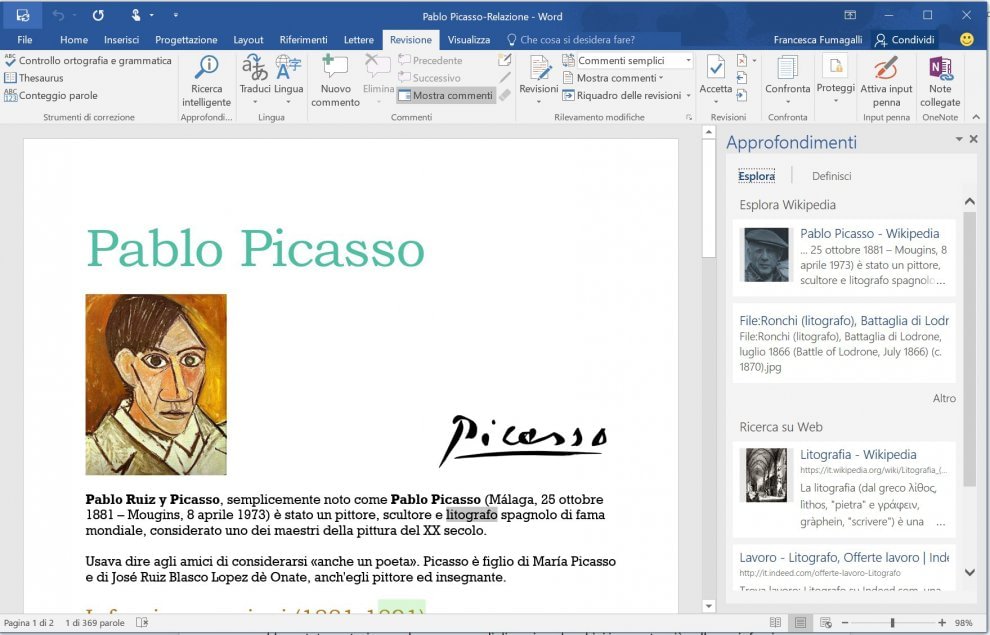Expand the Mostra commenti markup options dropdown
Screen dimensions: 990x635
[613, 78]
